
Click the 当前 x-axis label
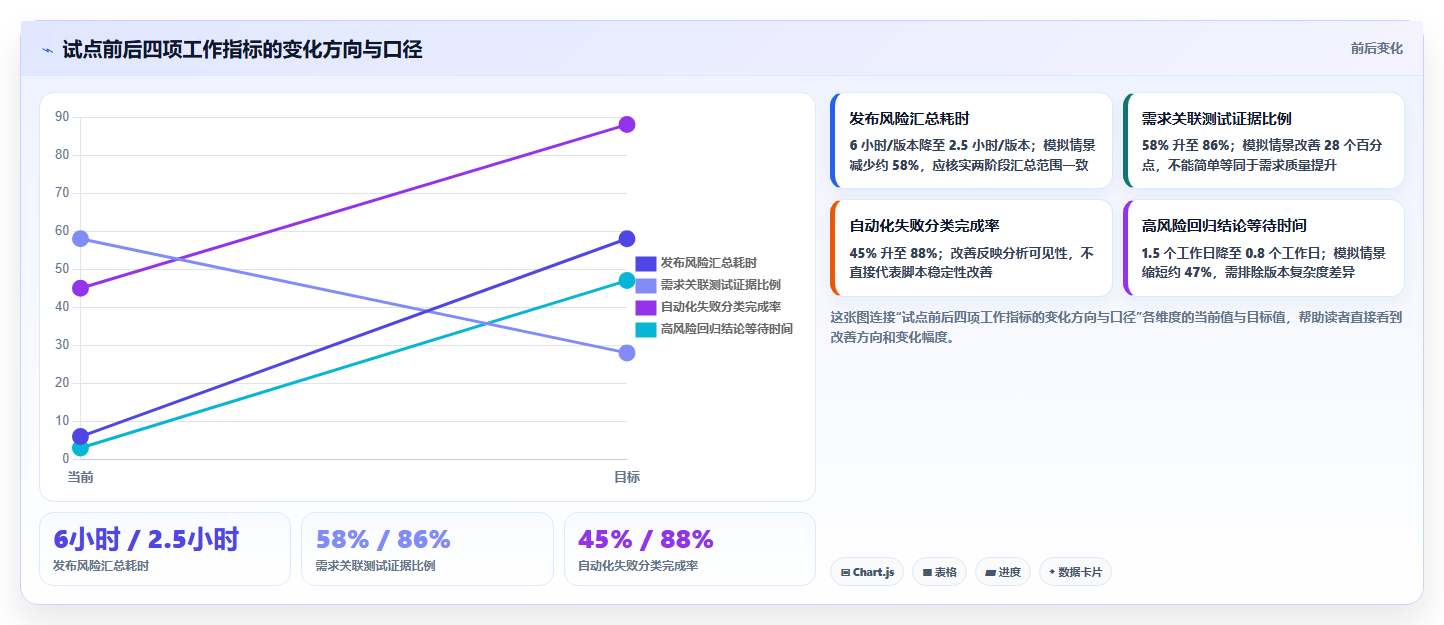pos(80,477)
